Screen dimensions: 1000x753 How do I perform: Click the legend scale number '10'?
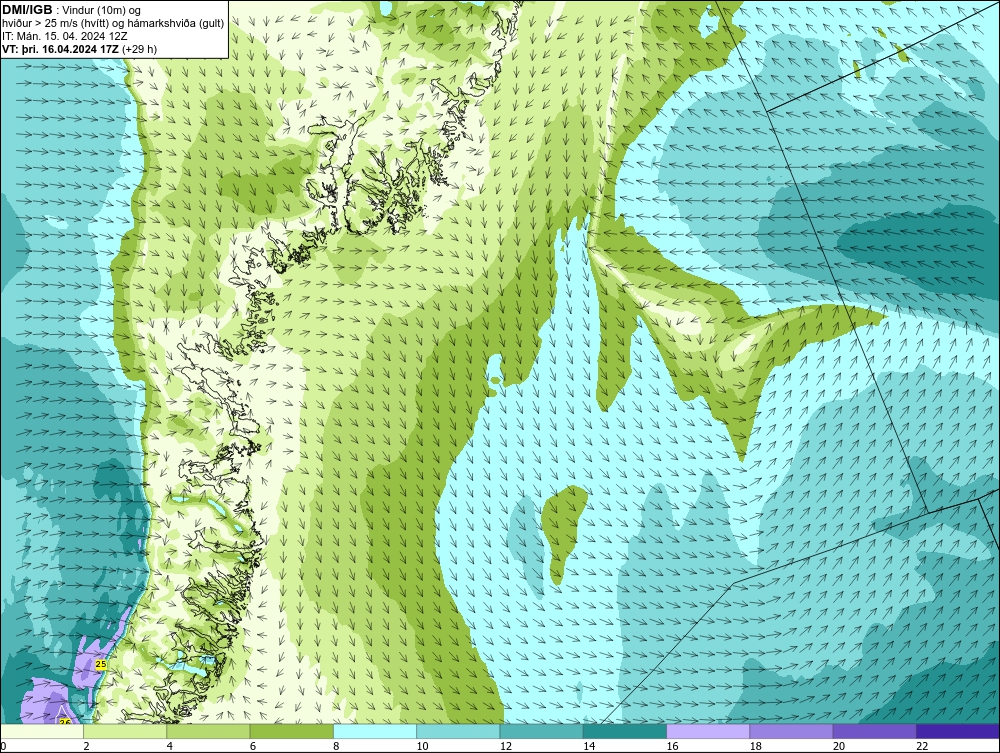422,747
